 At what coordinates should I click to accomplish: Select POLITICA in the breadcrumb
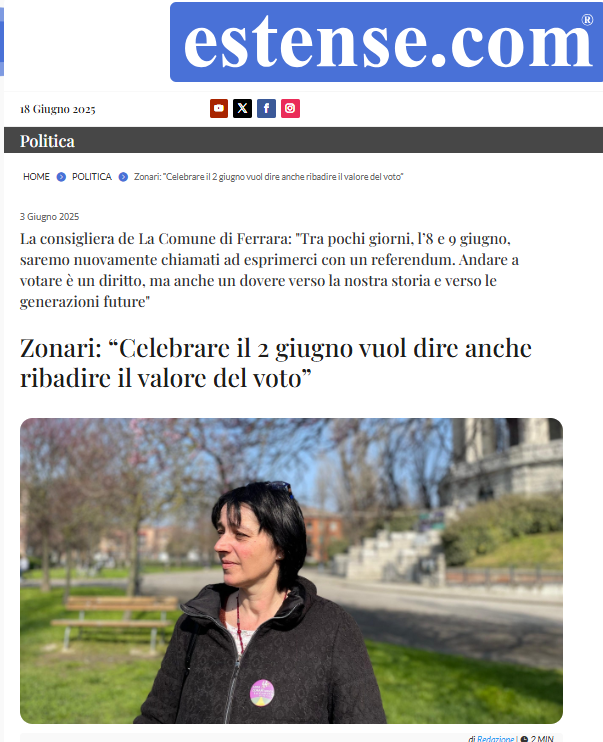92,177
